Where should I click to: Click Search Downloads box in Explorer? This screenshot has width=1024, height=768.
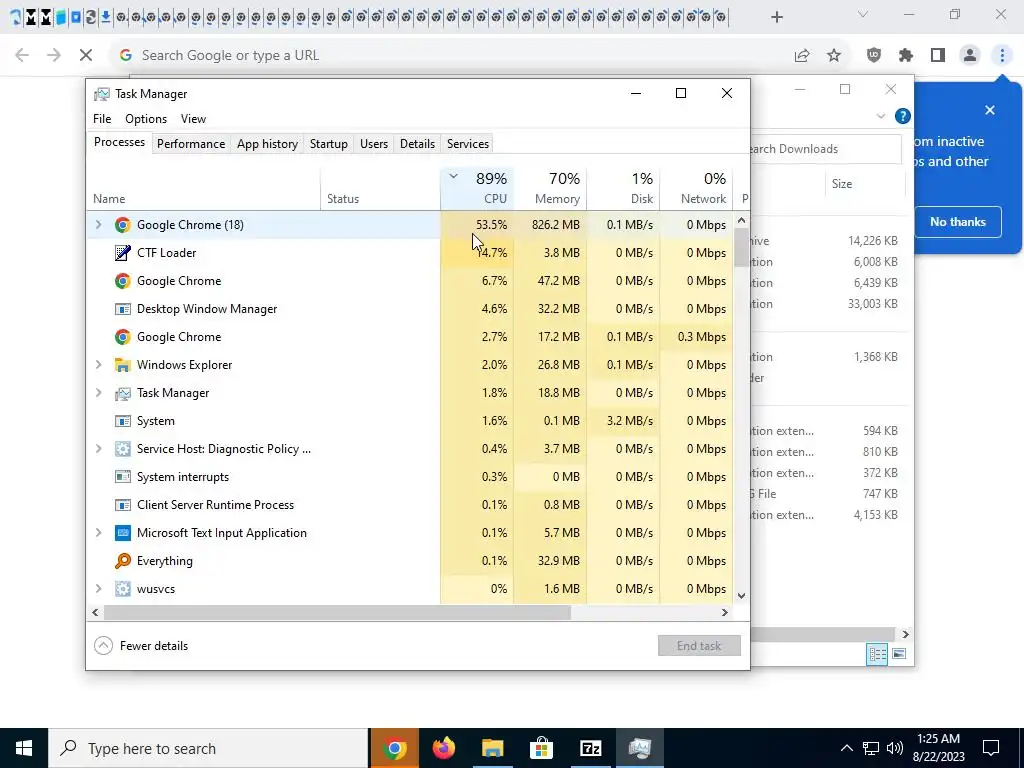826,149
